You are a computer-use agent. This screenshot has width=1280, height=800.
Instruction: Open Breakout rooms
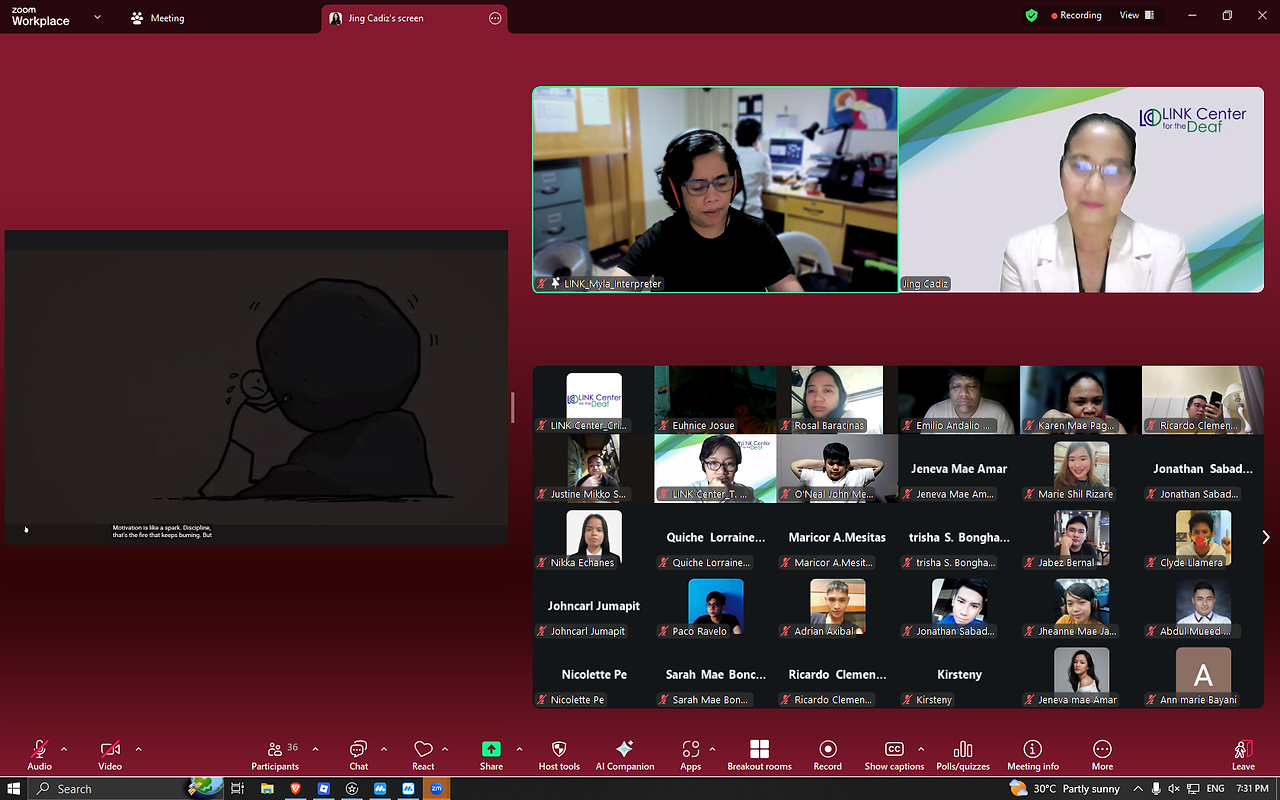[x=759, y=755]
